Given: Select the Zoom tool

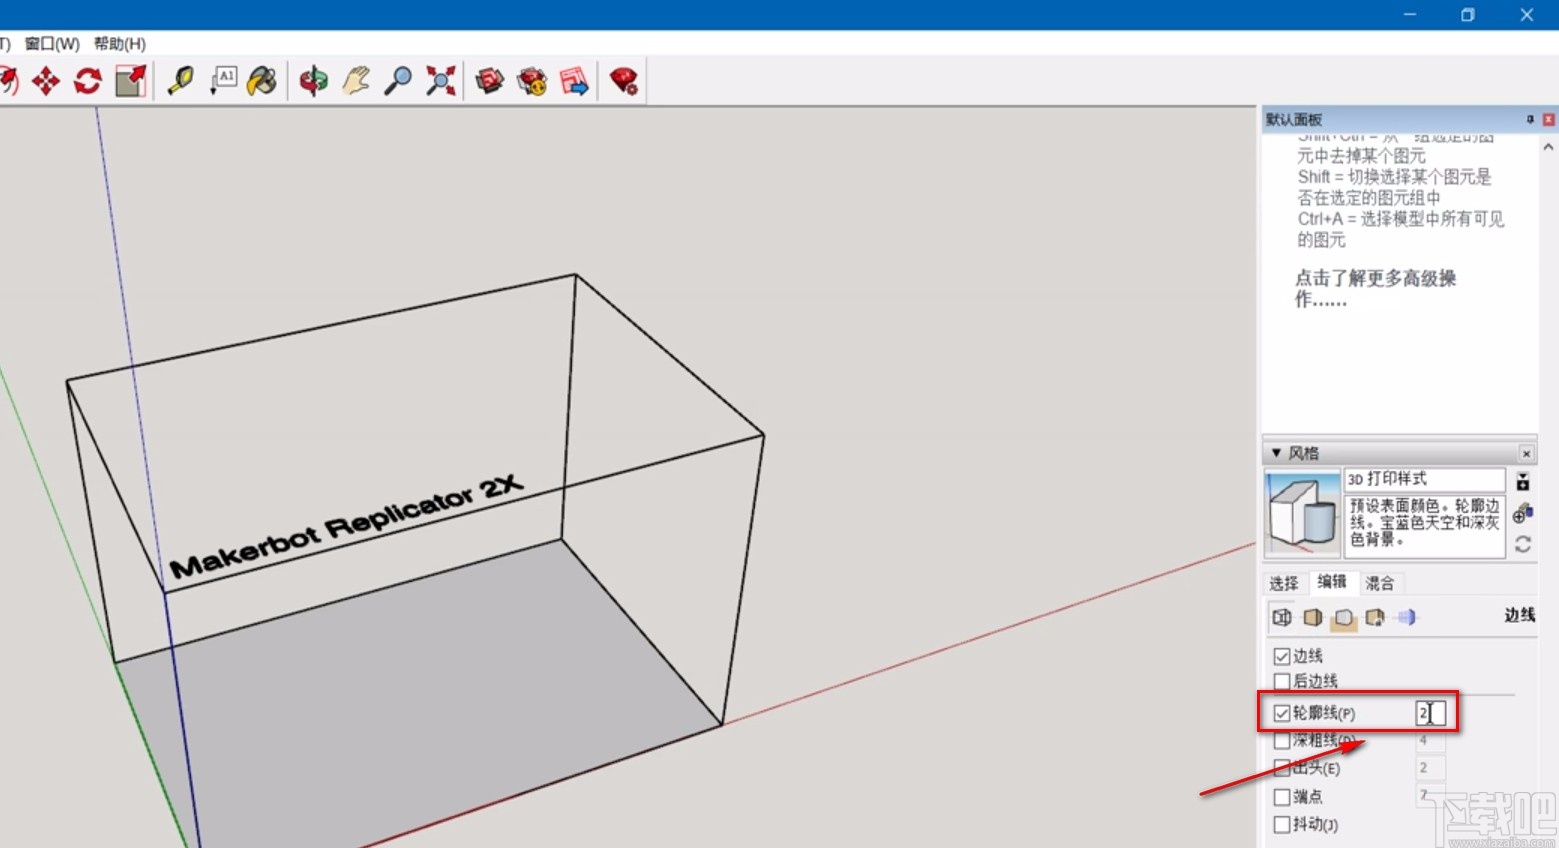Looking at the screenshot, I should [397, 80].
